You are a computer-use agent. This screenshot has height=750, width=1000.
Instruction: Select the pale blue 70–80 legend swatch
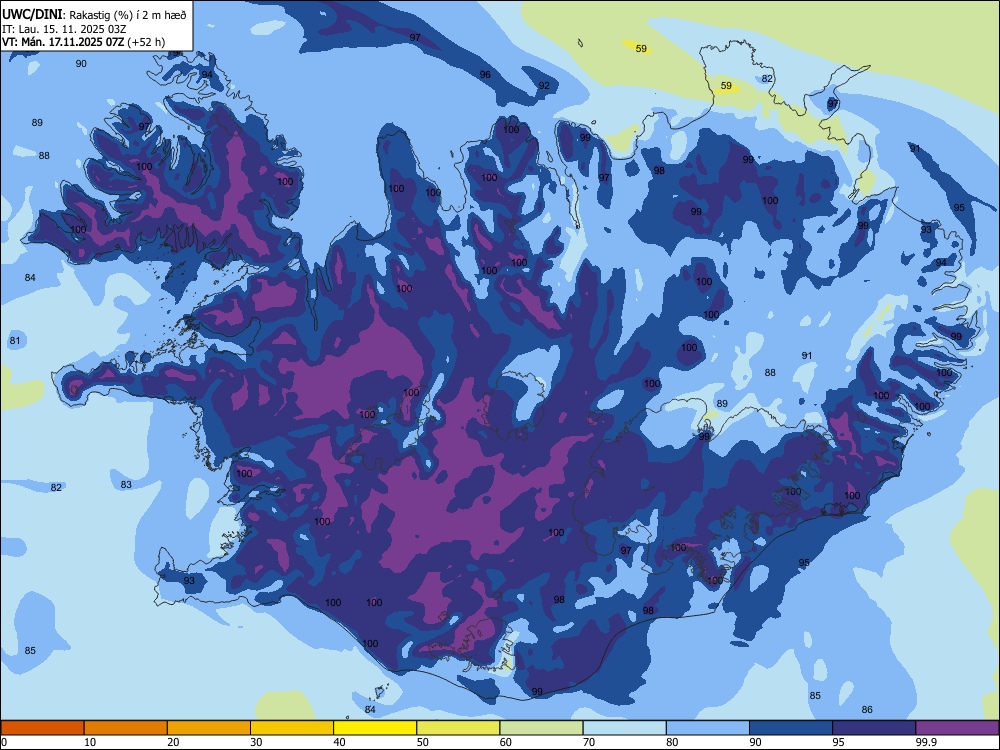pyautogui.click(x=624, y=728)
